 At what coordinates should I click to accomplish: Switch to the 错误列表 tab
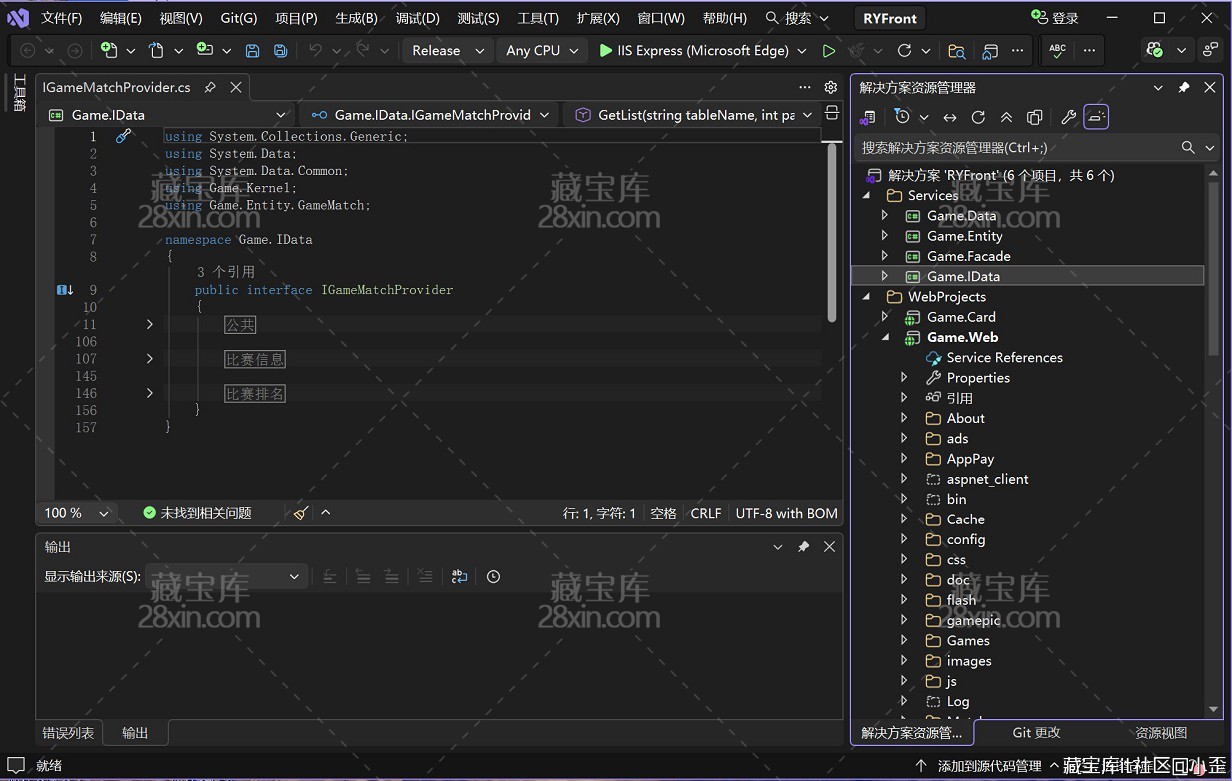click(x=68, y=733)
